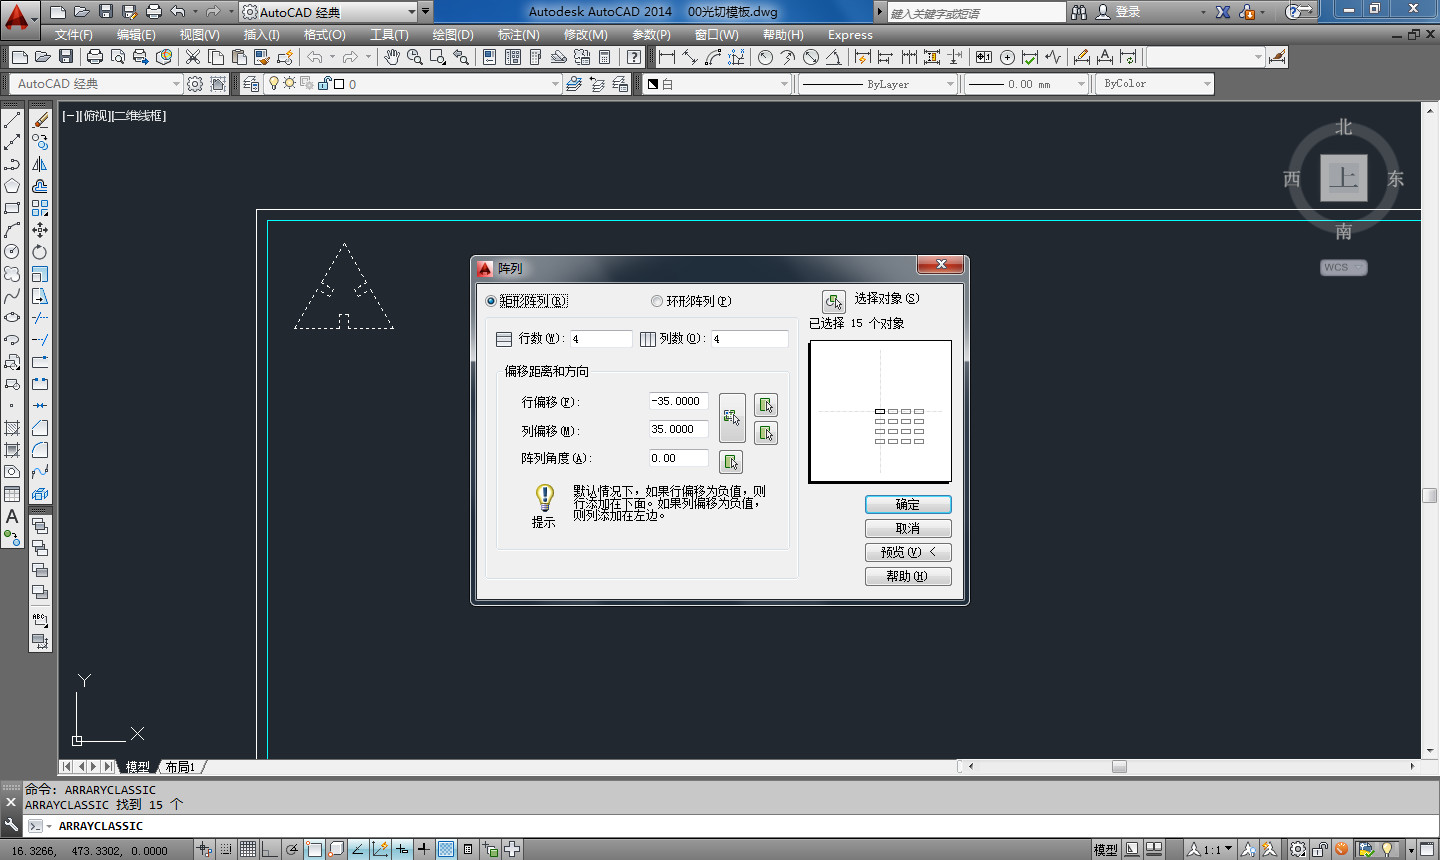Click the 确定 button
Viewport: 1440px width, 860px height.
click(908, 505)
